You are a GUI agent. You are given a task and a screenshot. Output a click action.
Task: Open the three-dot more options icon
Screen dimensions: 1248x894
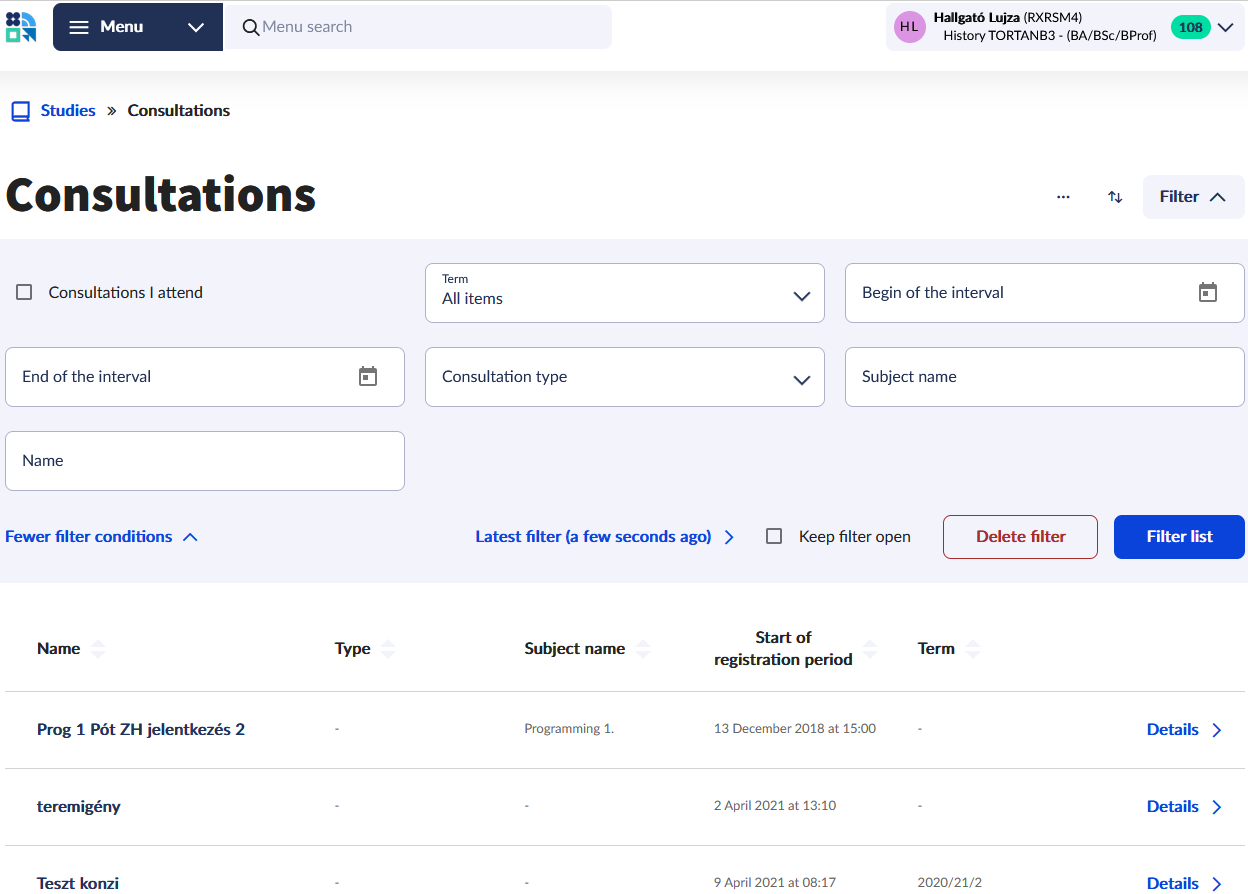tap(1063, 197)
